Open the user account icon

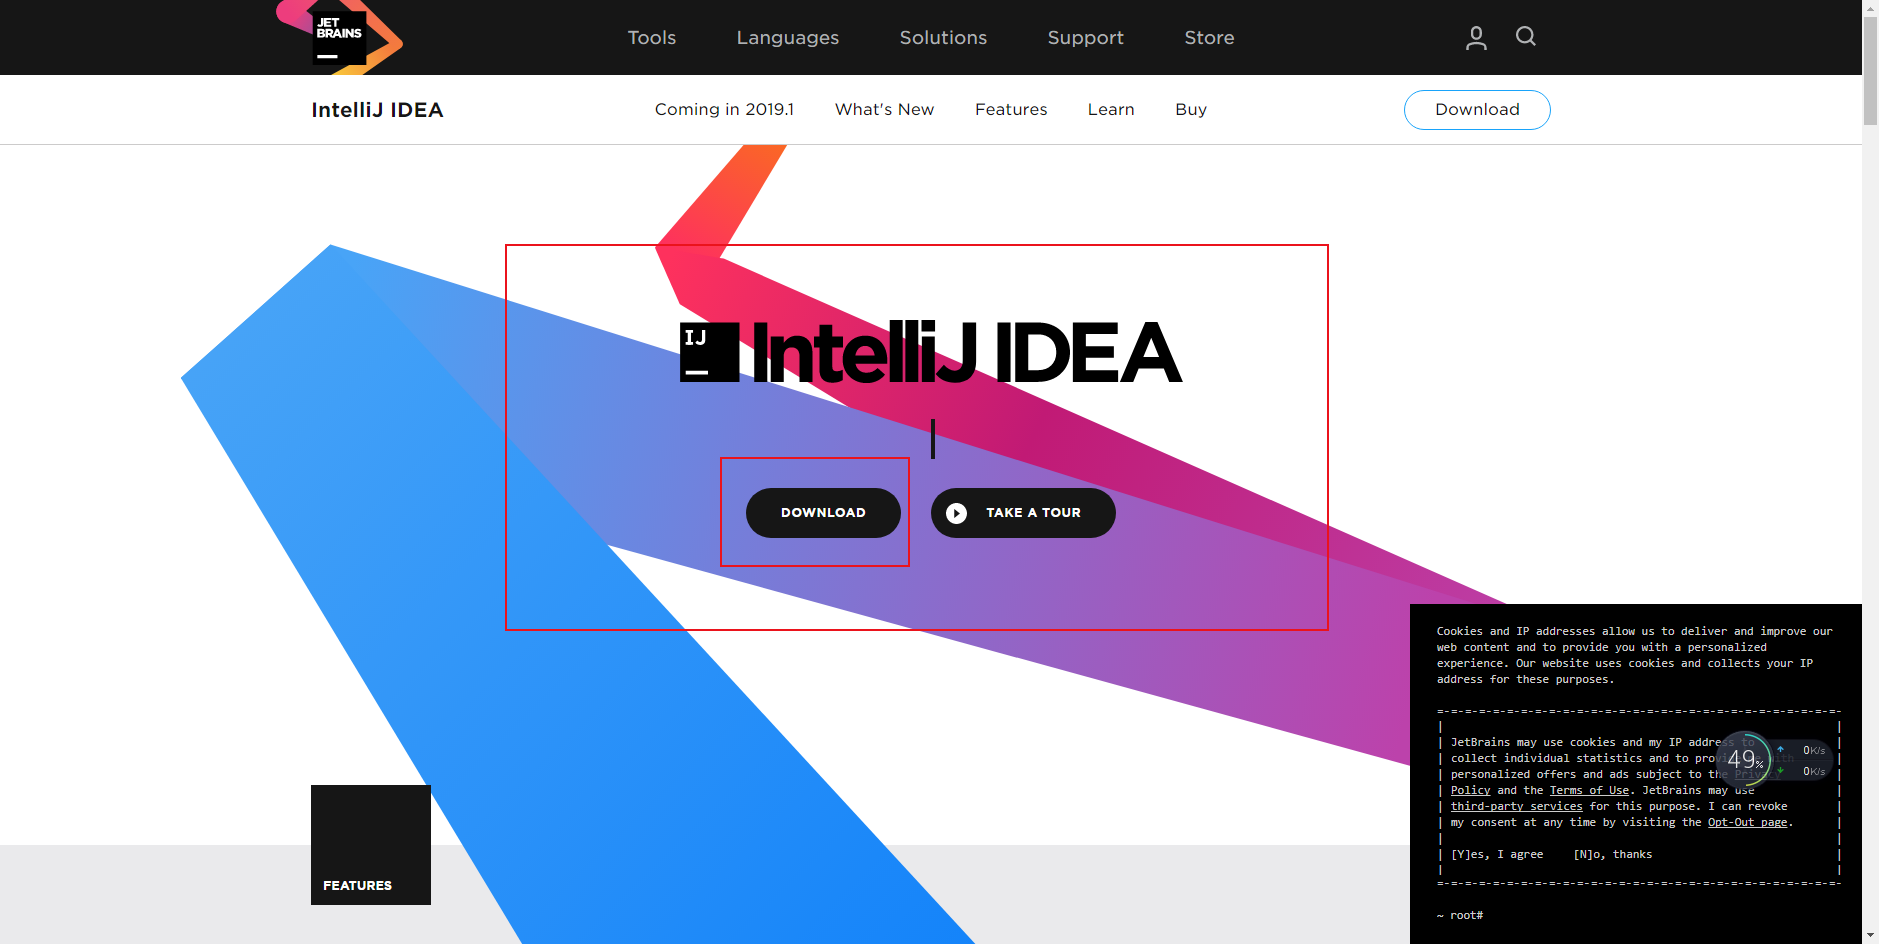(1476, 38)
